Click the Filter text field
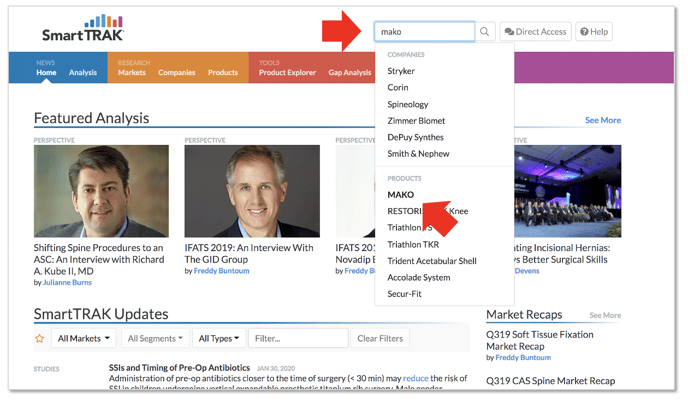 click(298, 338)
